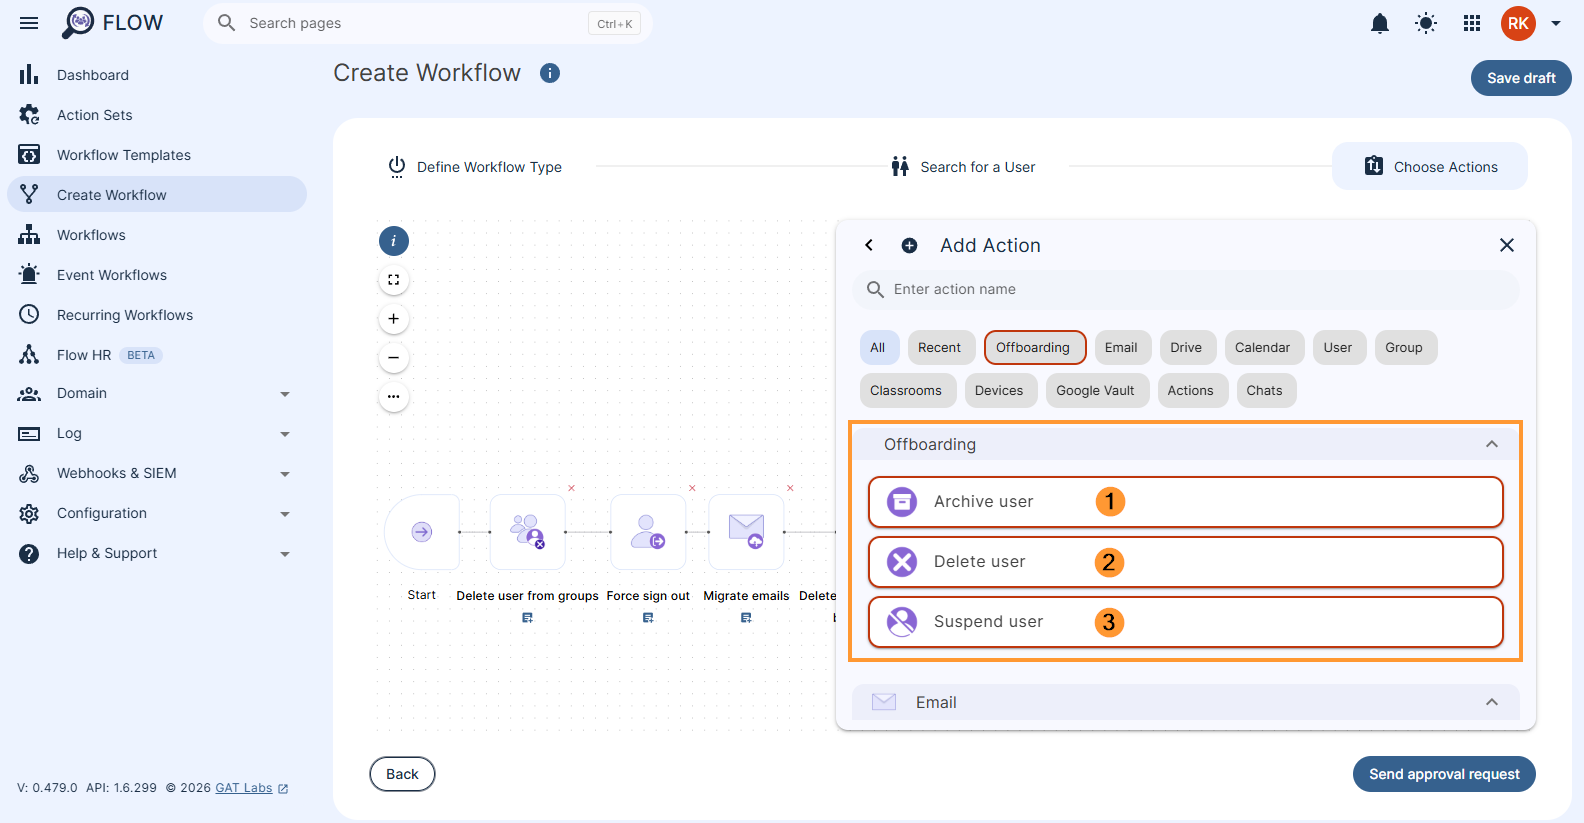Add the Archive user action
1584x823 pixels.
point(1186,502)
